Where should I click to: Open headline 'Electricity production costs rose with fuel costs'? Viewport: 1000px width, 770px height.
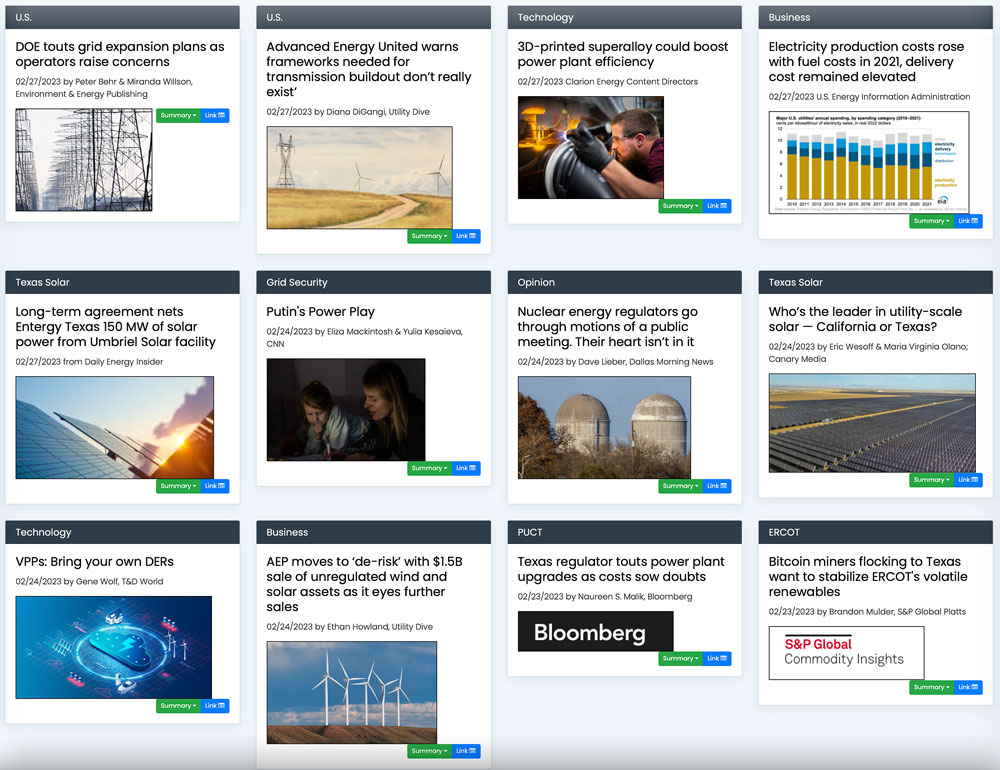866,61
